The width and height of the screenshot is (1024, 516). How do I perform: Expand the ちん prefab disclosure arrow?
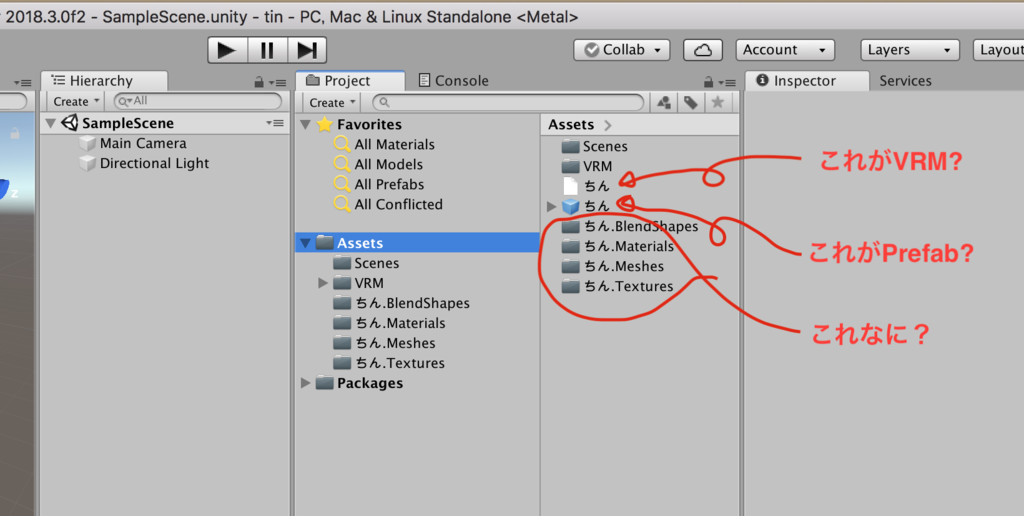click(x=552, y=206)
